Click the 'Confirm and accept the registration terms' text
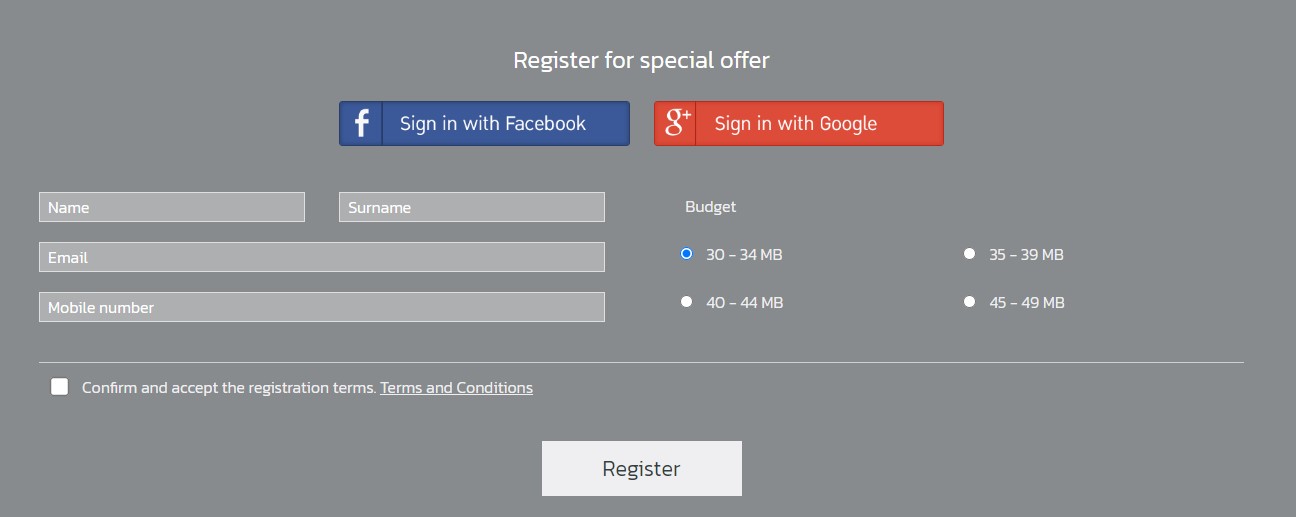1296x517 pixels. point(229,388)
